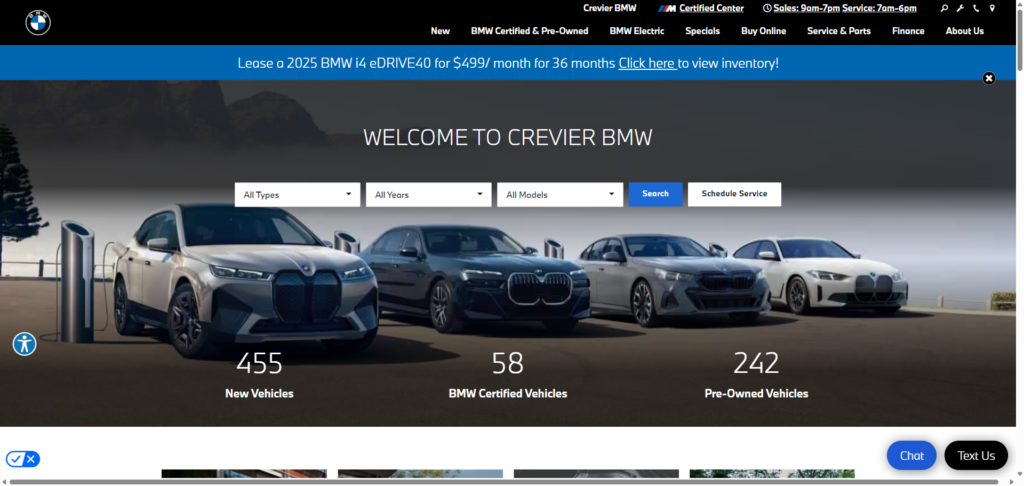This screenshot has height=486, width=1024.
Task: Expand the All Types dropdown
Action: tap(297, 195)
